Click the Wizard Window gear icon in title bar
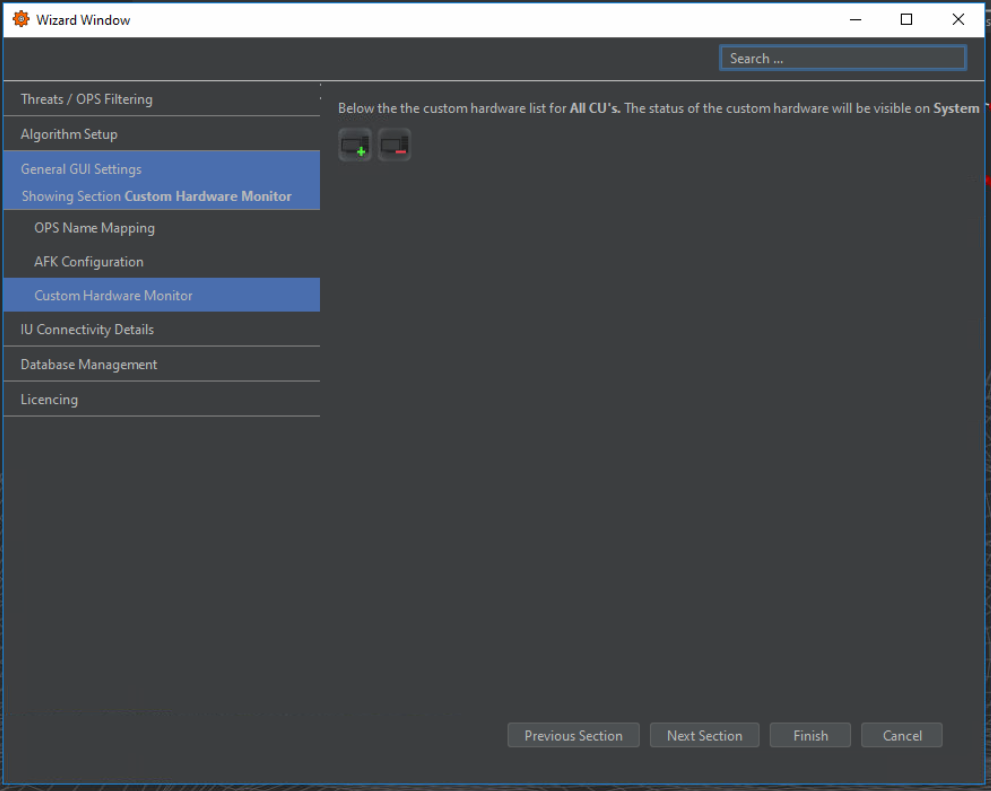 tap(20, 19)
